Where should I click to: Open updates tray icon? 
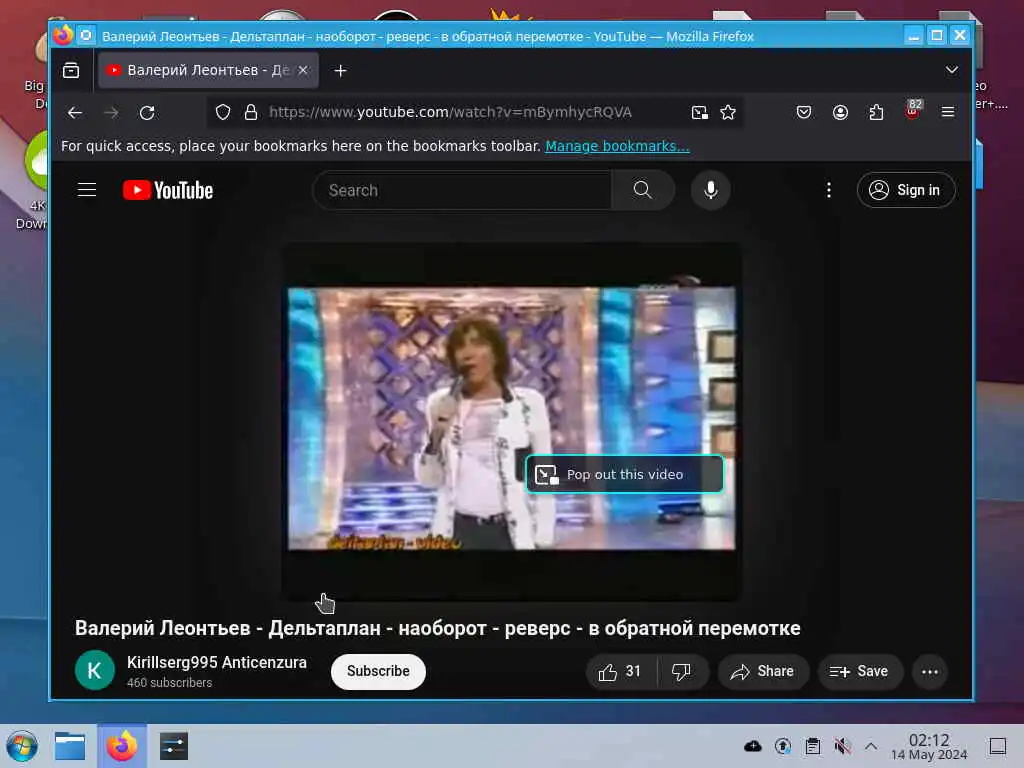pyautogui.click(x=783, y=746)
